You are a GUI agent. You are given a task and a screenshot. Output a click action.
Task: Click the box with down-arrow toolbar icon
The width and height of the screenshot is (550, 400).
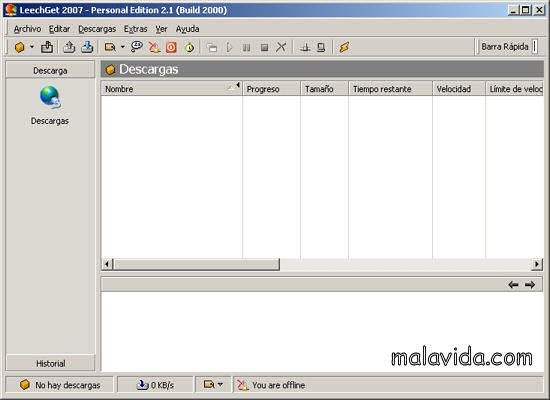pos(47,47)
